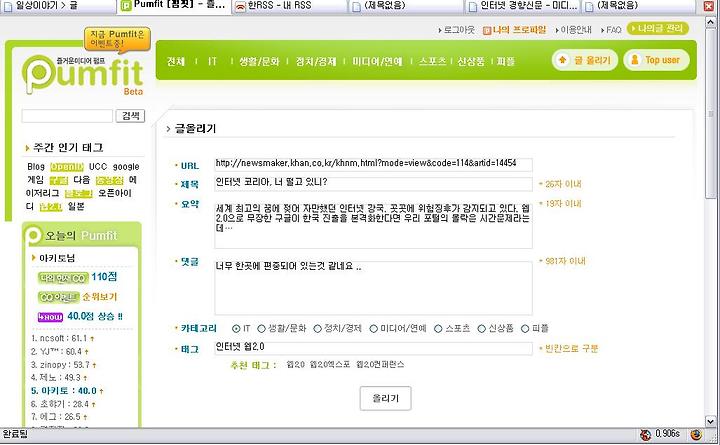Click the Top user button
The width and height of the screenshot is (720, 445).
click(657, 60)
